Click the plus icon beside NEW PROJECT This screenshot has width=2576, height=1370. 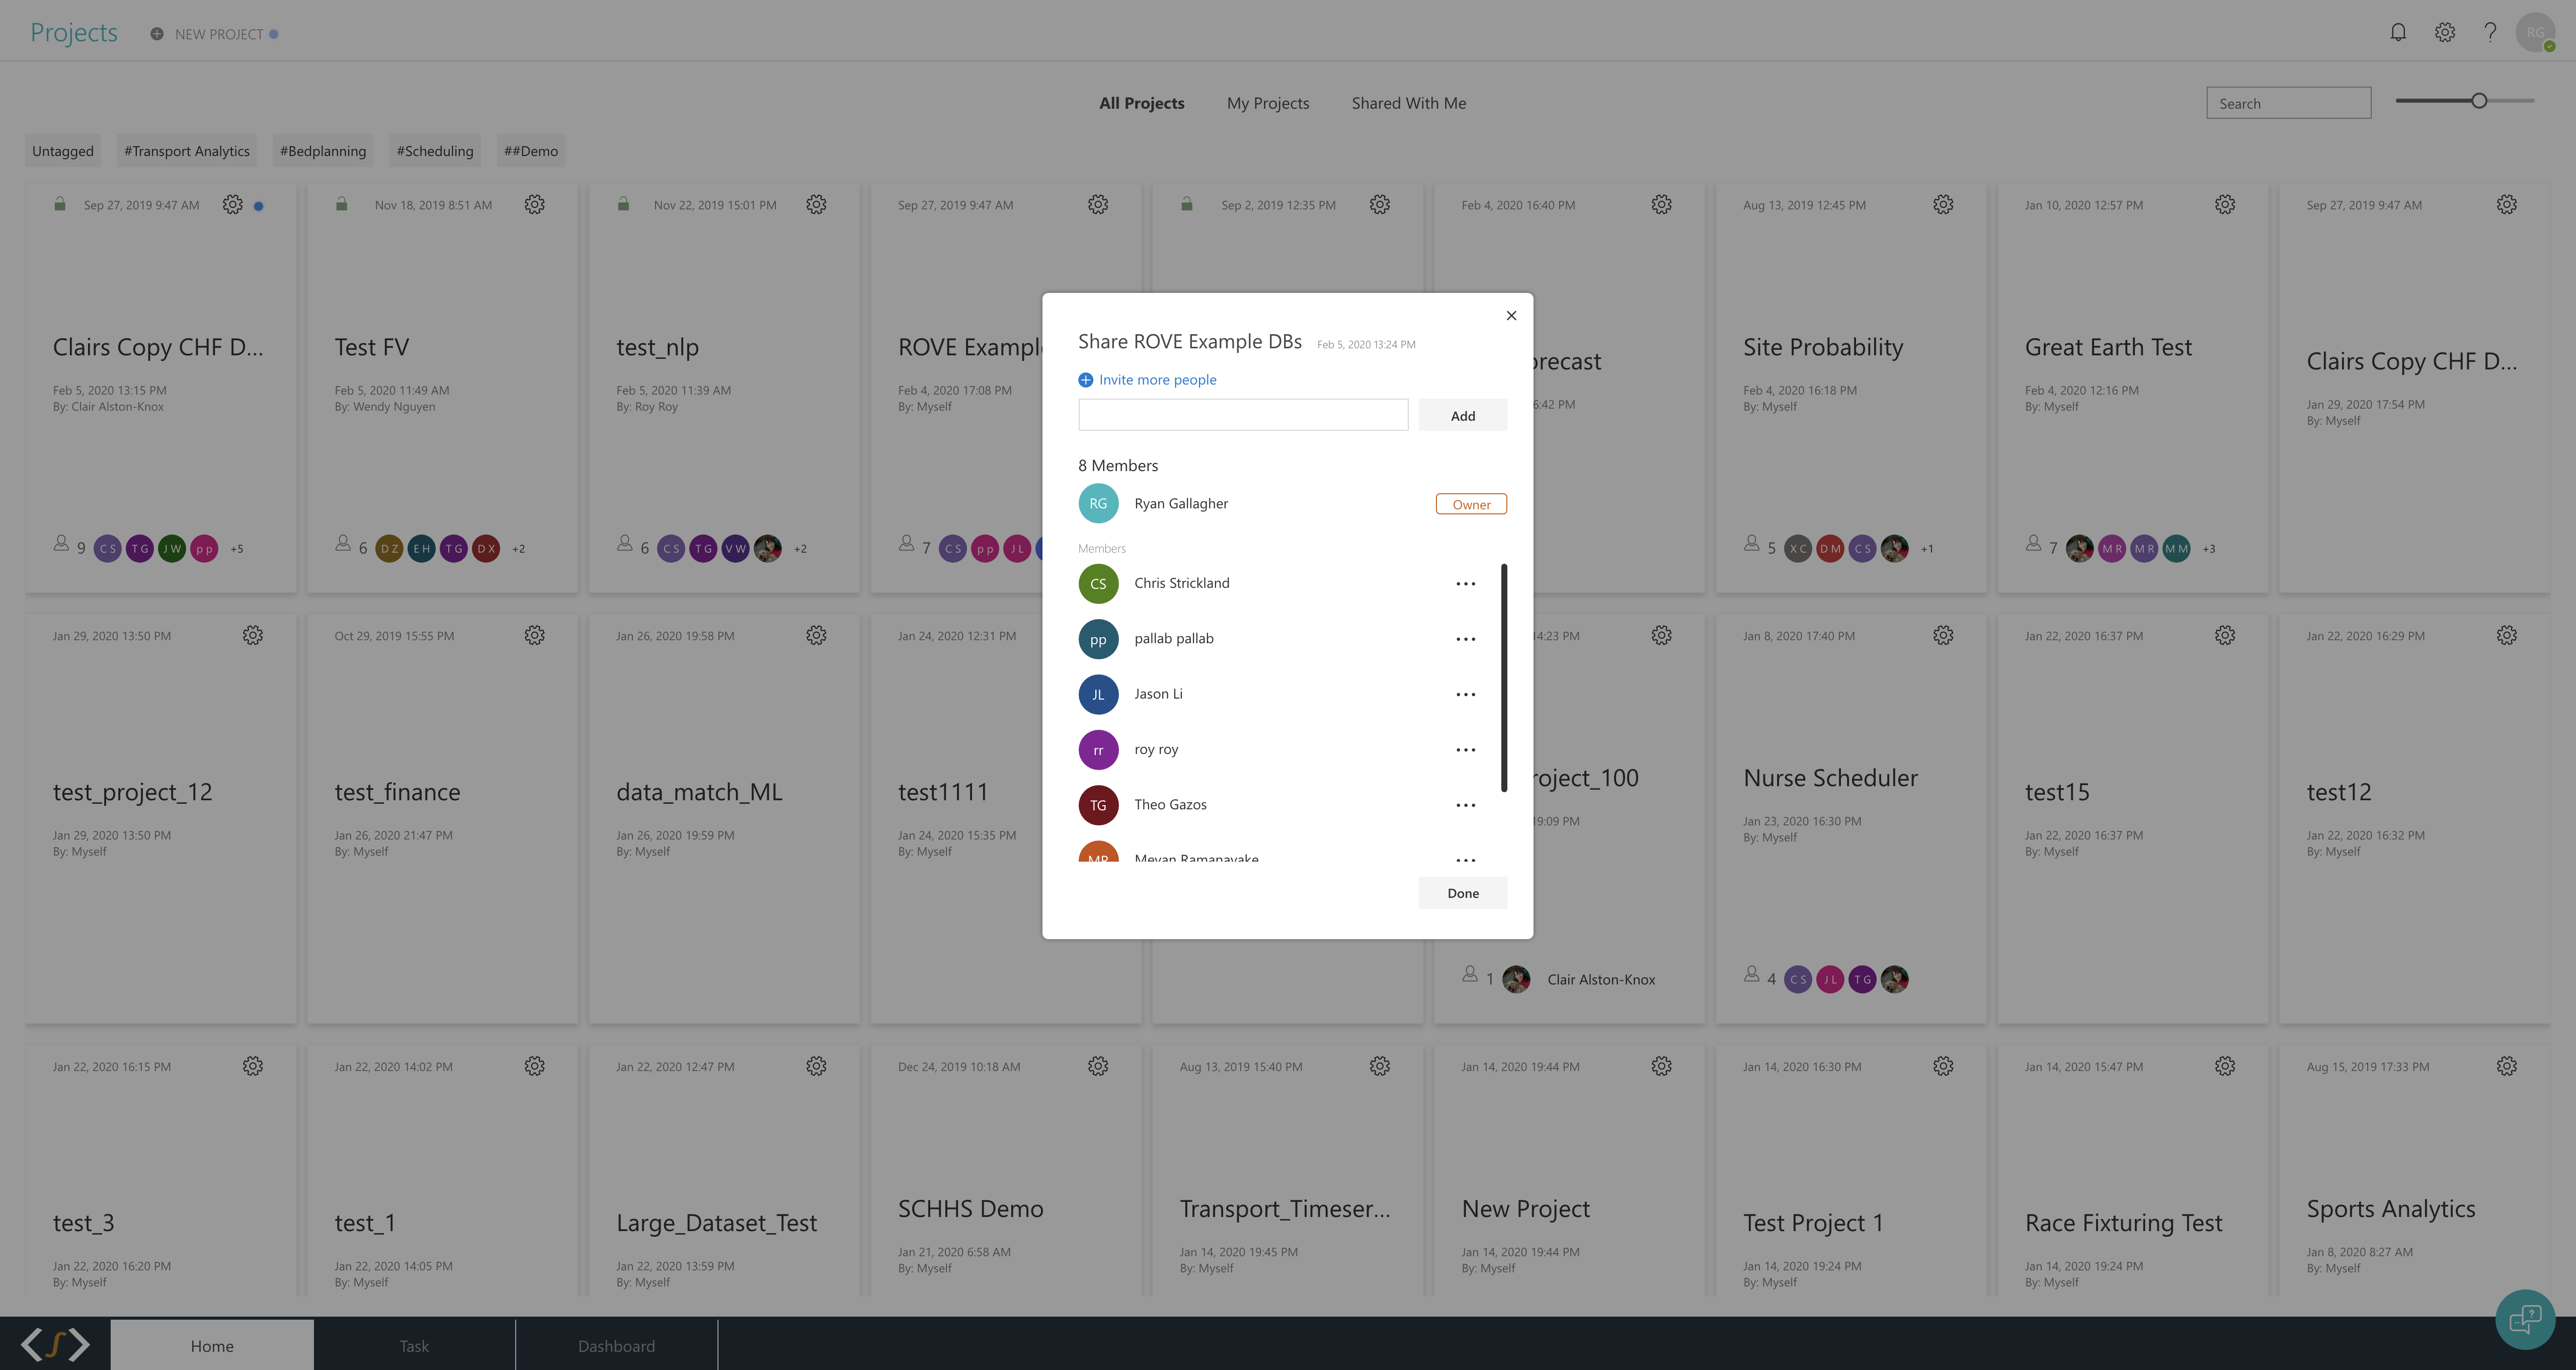(x=157, y=34)
